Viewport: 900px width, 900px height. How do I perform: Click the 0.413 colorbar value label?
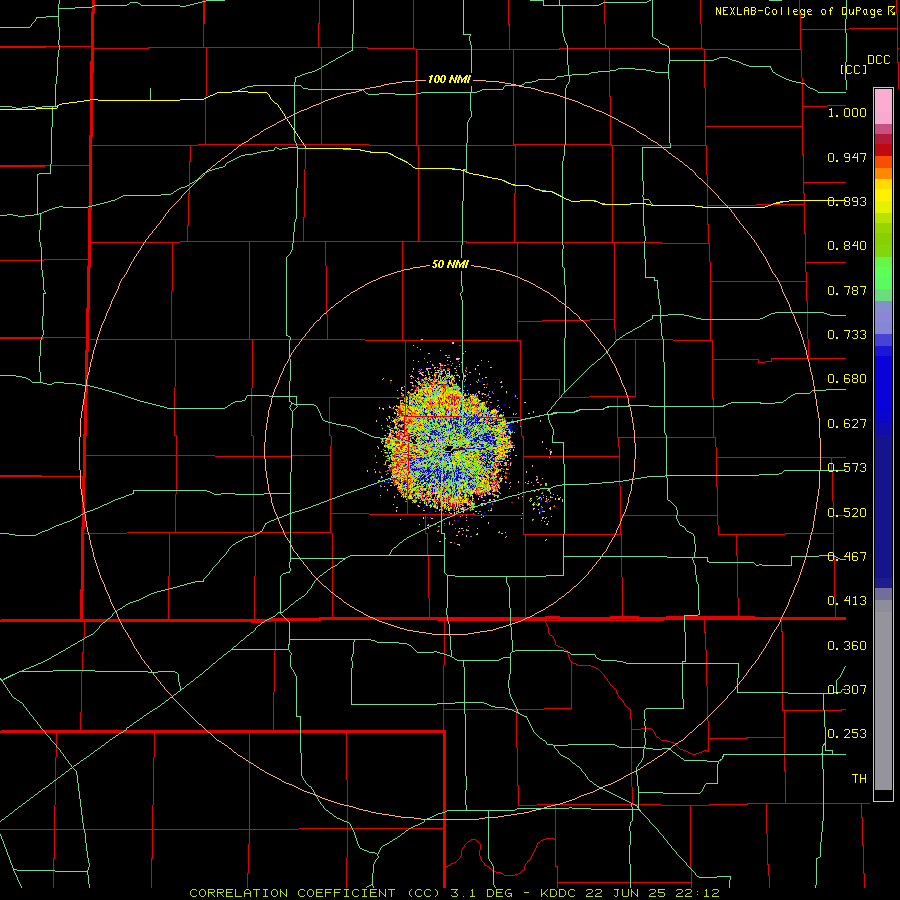coord(847,601)
